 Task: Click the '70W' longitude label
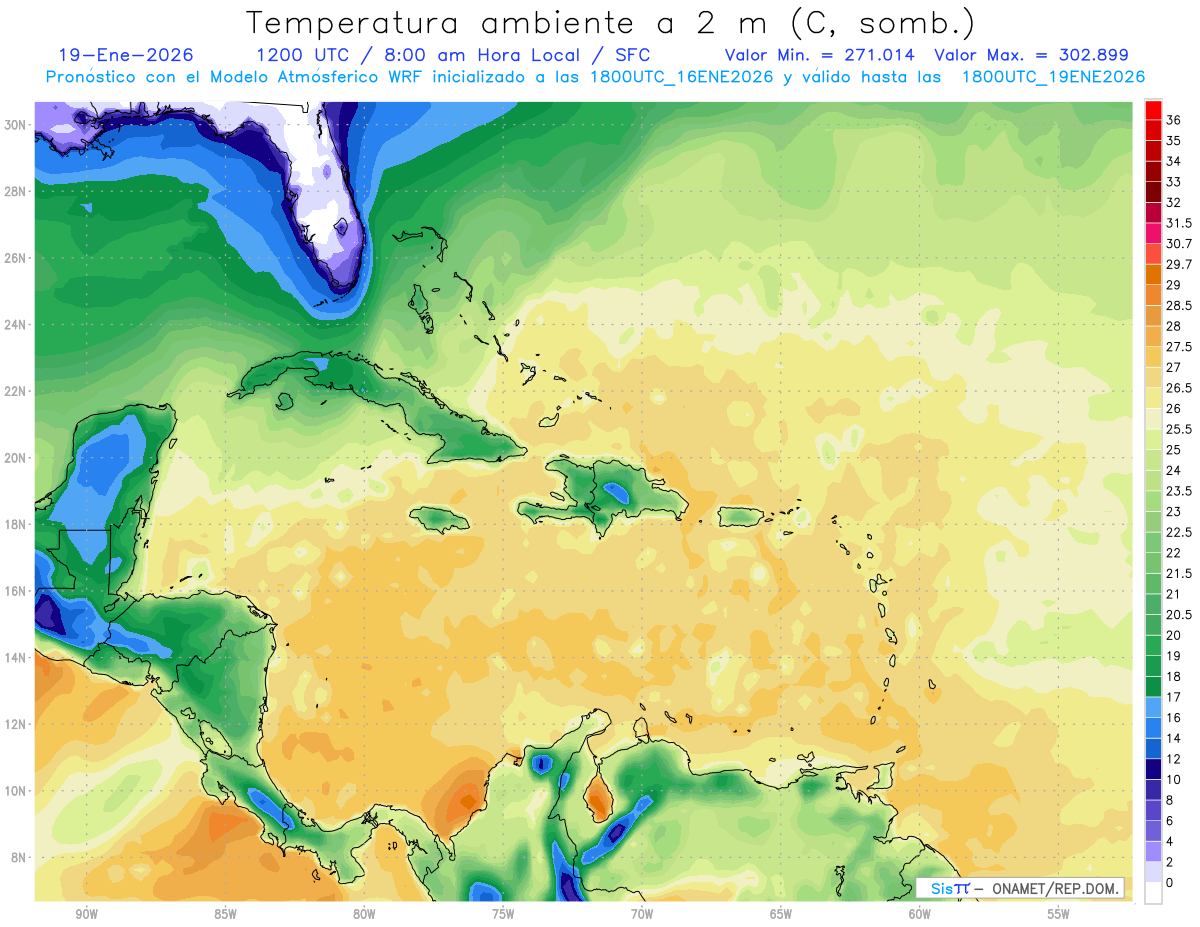[x=642, y=914]
